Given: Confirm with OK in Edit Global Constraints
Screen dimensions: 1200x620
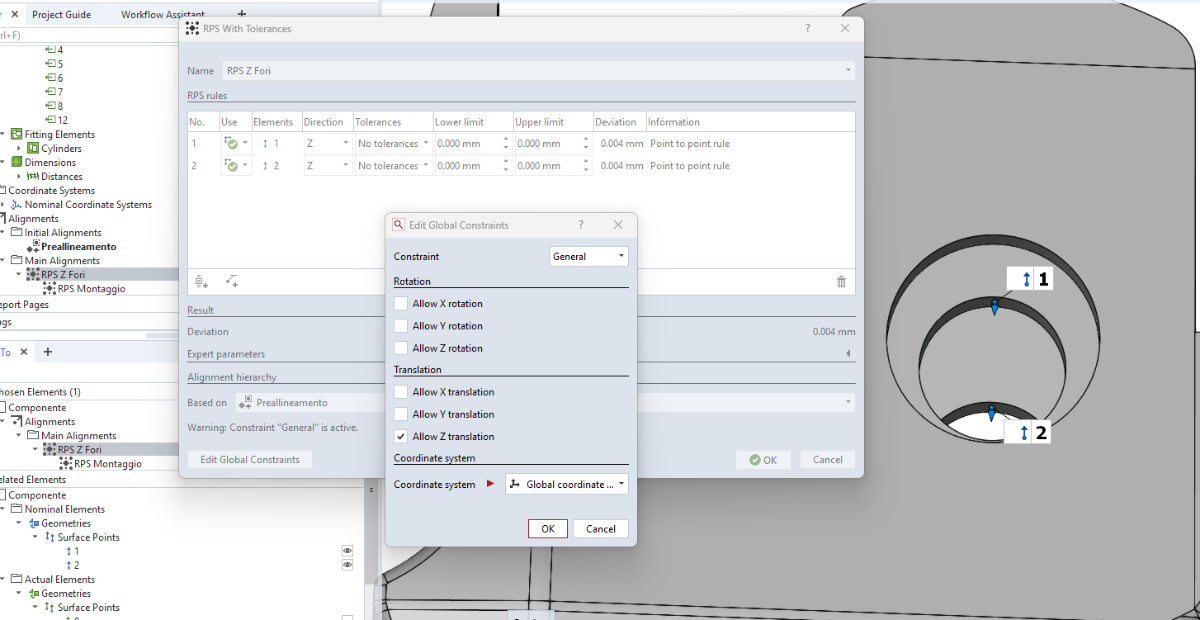Looking at the screenshot, I should [x=548, y=529].
